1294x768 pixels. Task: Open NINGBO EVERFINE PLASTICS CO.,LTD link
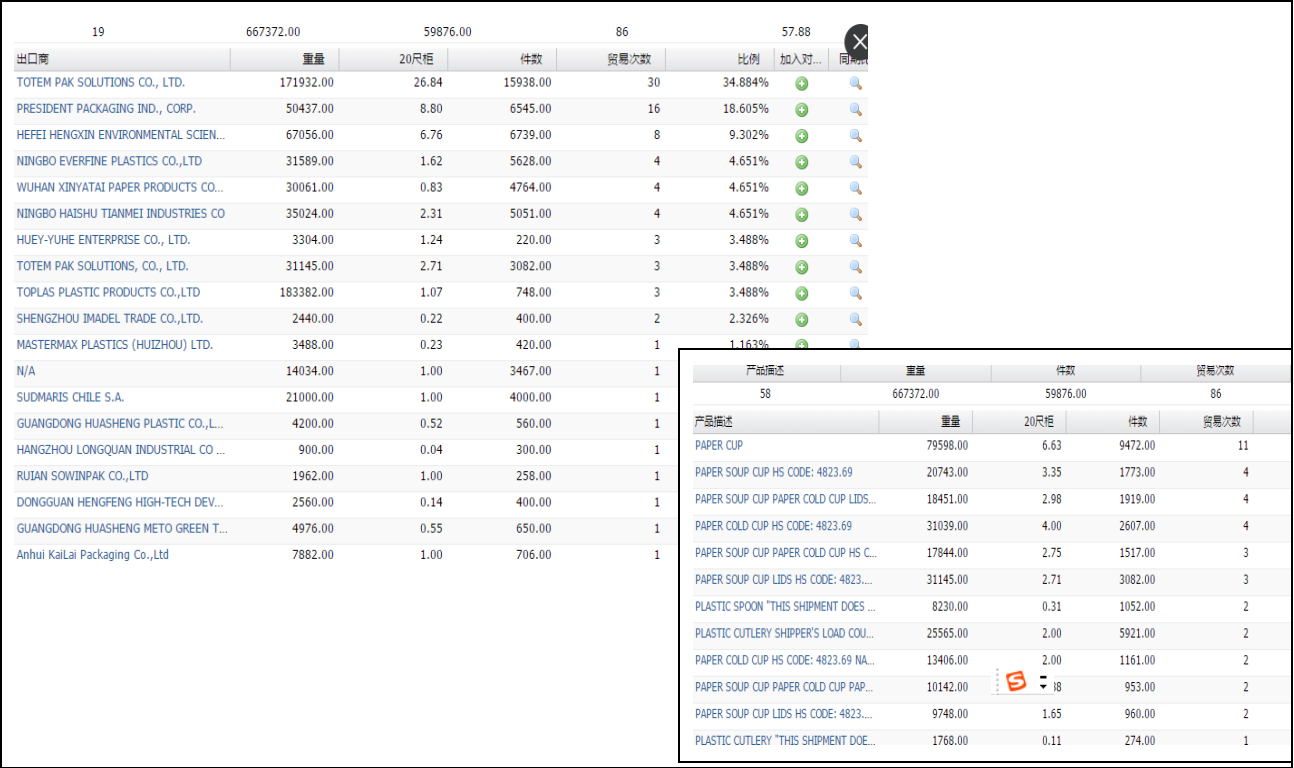109,161
